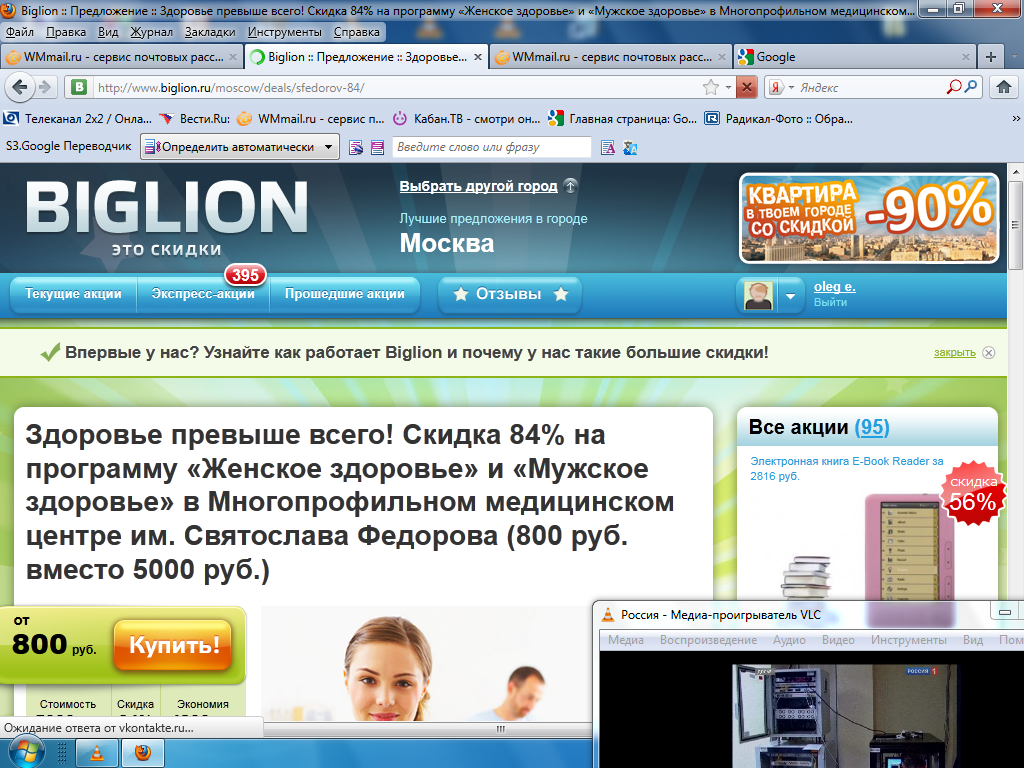Viewport: 1024px width, 768px height.
Task: Click the Выйти logout link
Action: point(830,302)
